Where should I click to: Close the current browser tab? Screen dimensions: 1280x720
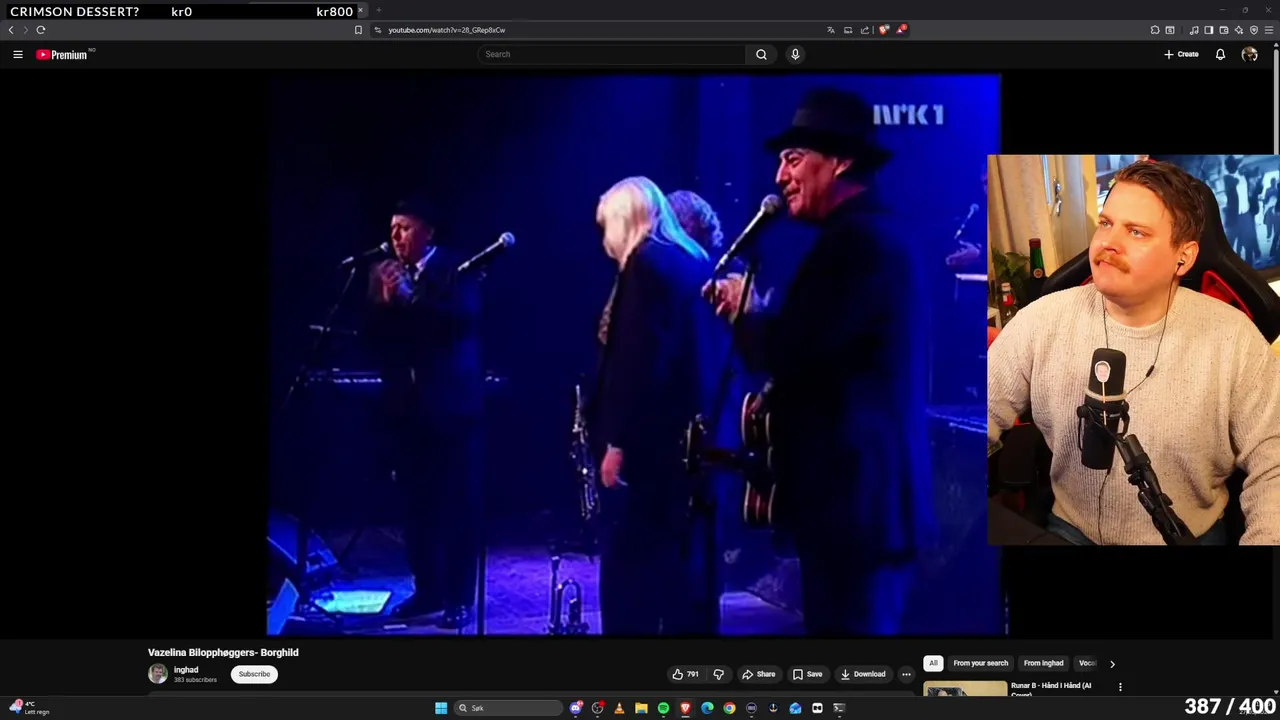[361, 10]
